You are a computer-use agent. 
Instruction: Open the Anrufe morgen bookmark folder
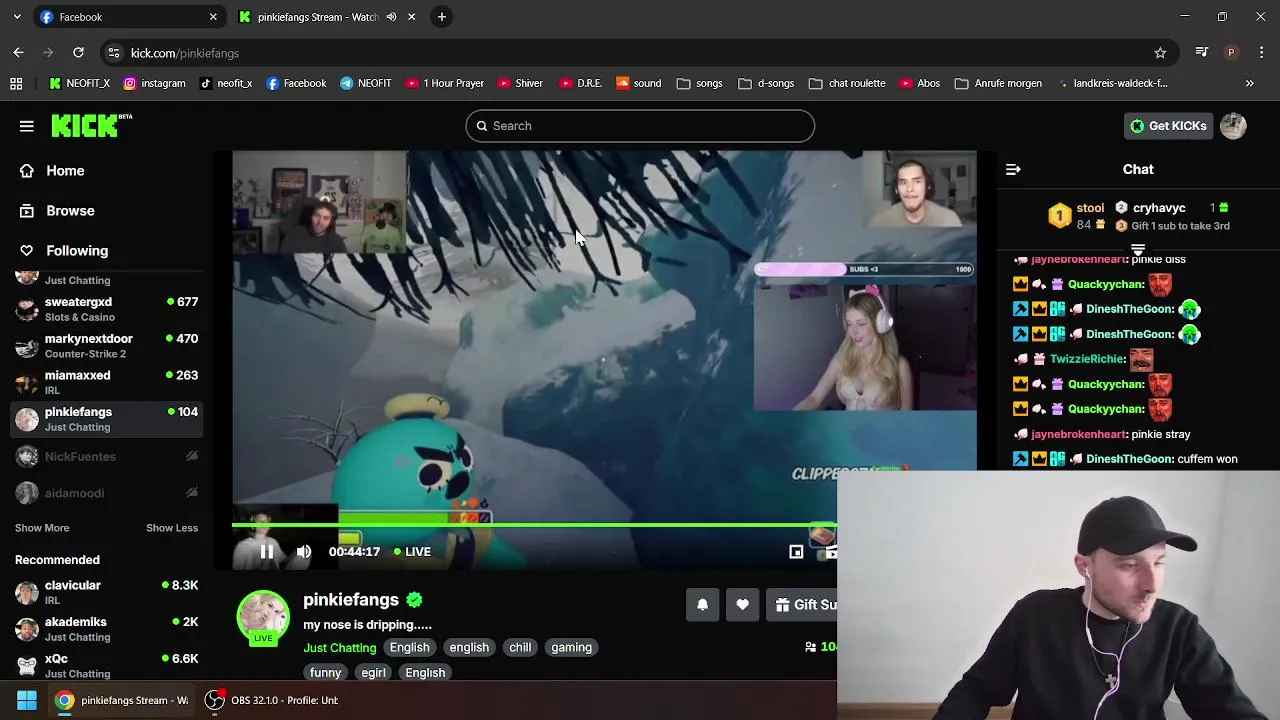[998, 84]
